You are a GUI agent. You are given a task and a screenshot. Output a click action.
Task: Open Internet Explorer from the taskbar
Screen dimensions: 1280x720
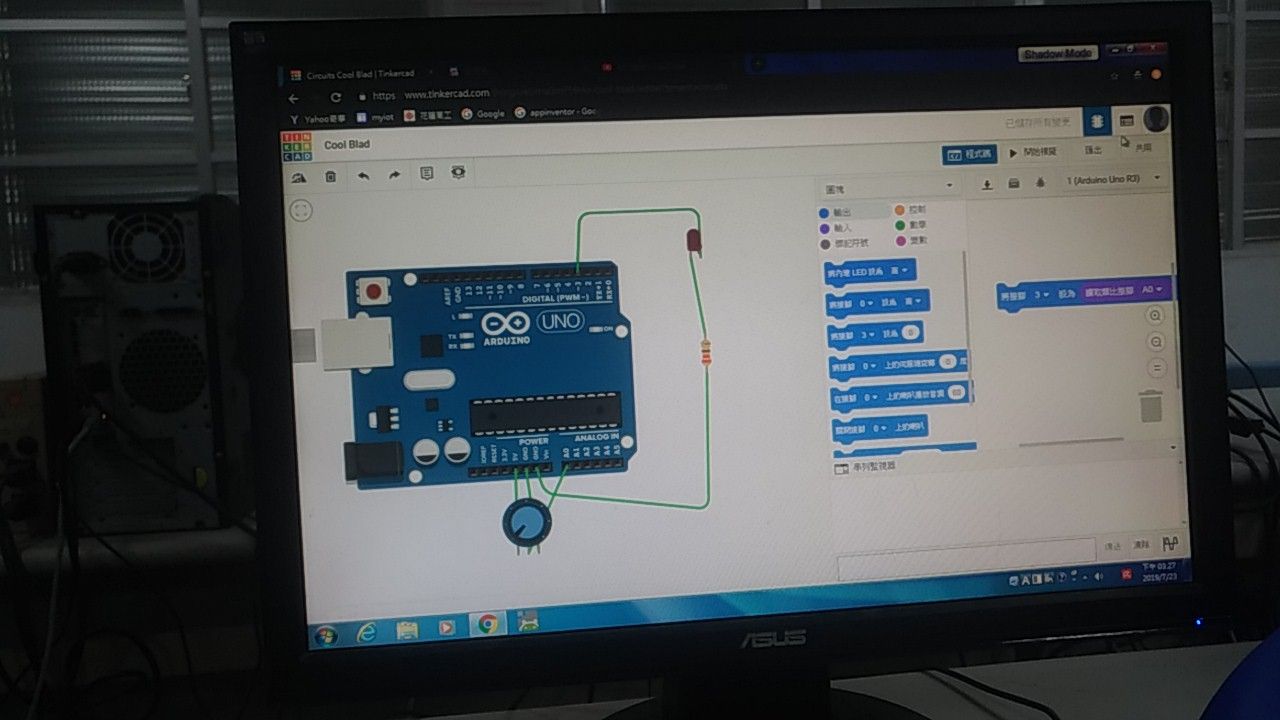coord(366,632)
